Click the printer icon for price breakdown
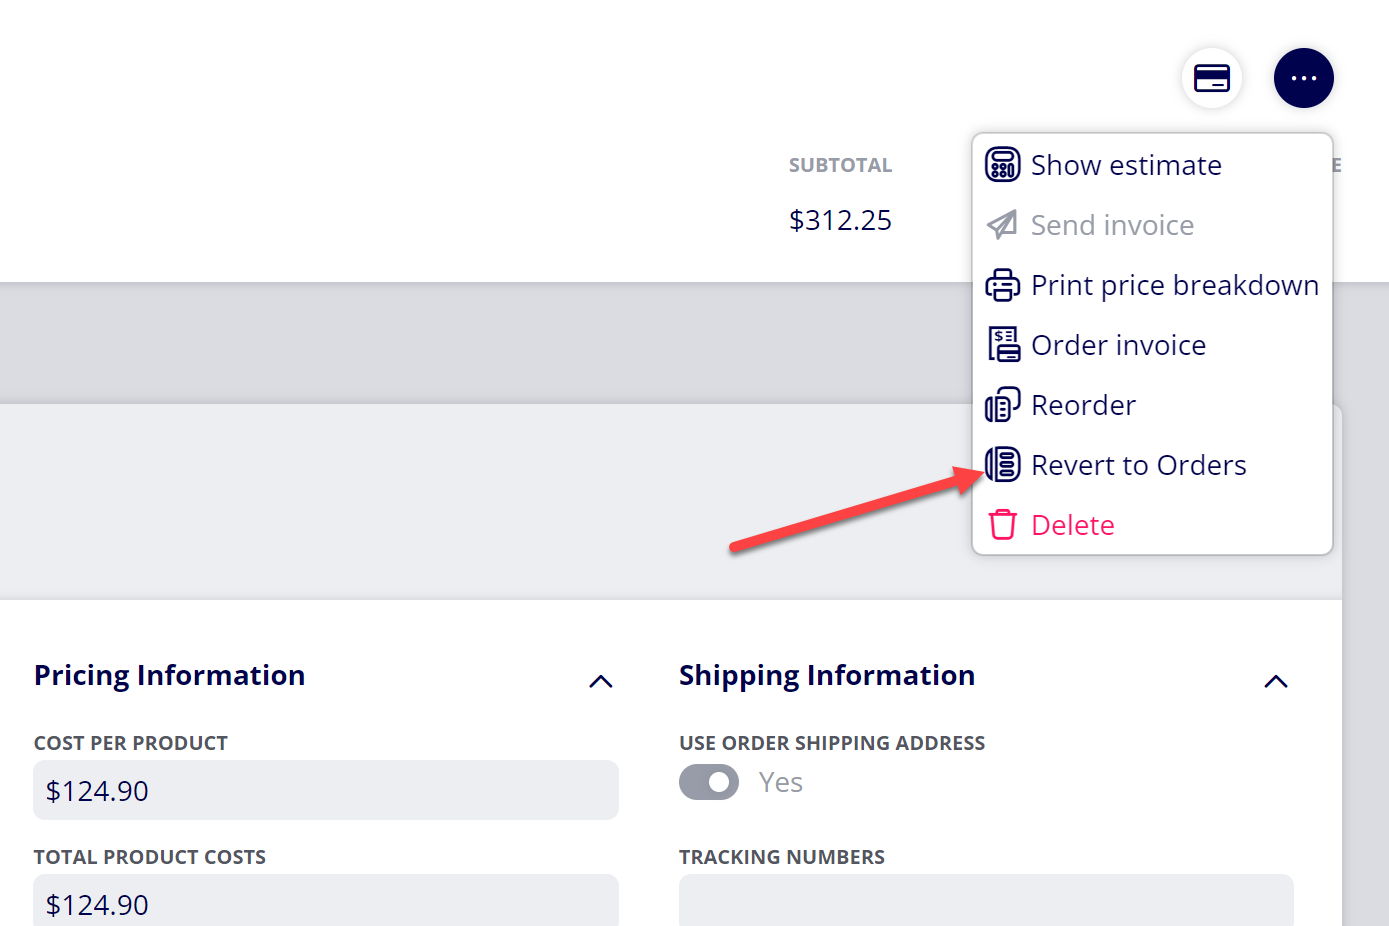 (x=1002, y=285)
